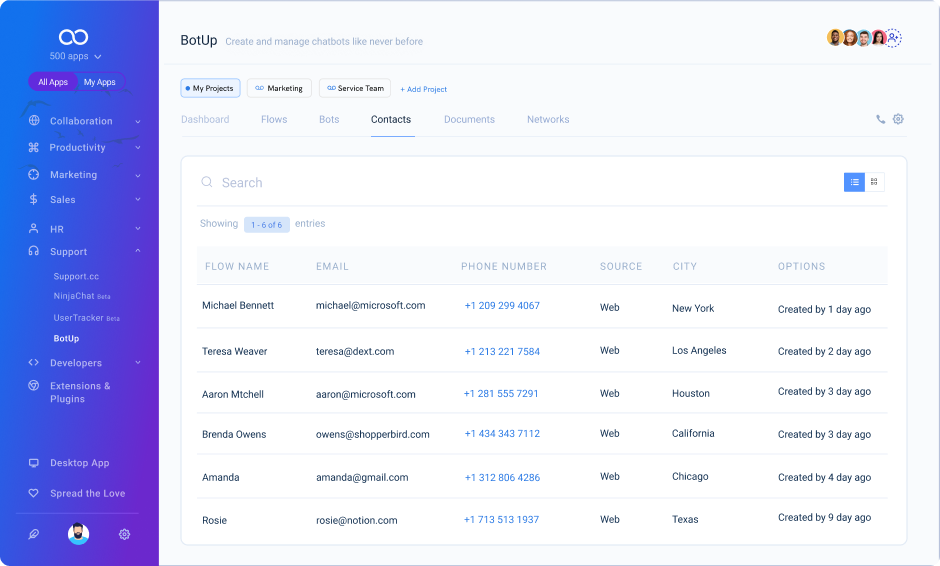
Task: Click the phone call icon
Action: pos(880,119)
